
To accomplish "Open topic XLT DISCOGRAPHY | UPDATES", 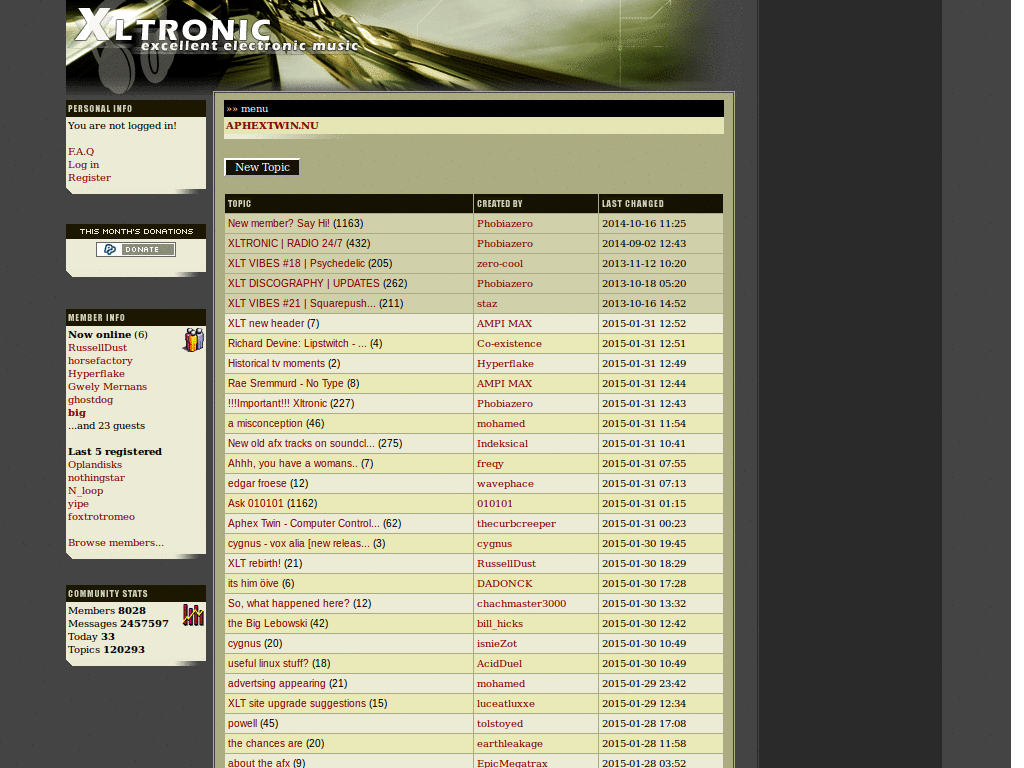I will (x=303, y=283).
